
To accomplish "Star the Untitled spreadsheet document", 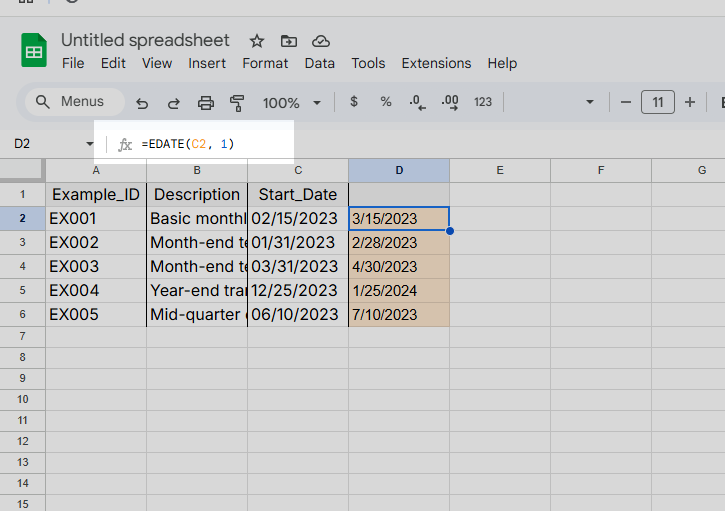I will [x=257, y=41].
